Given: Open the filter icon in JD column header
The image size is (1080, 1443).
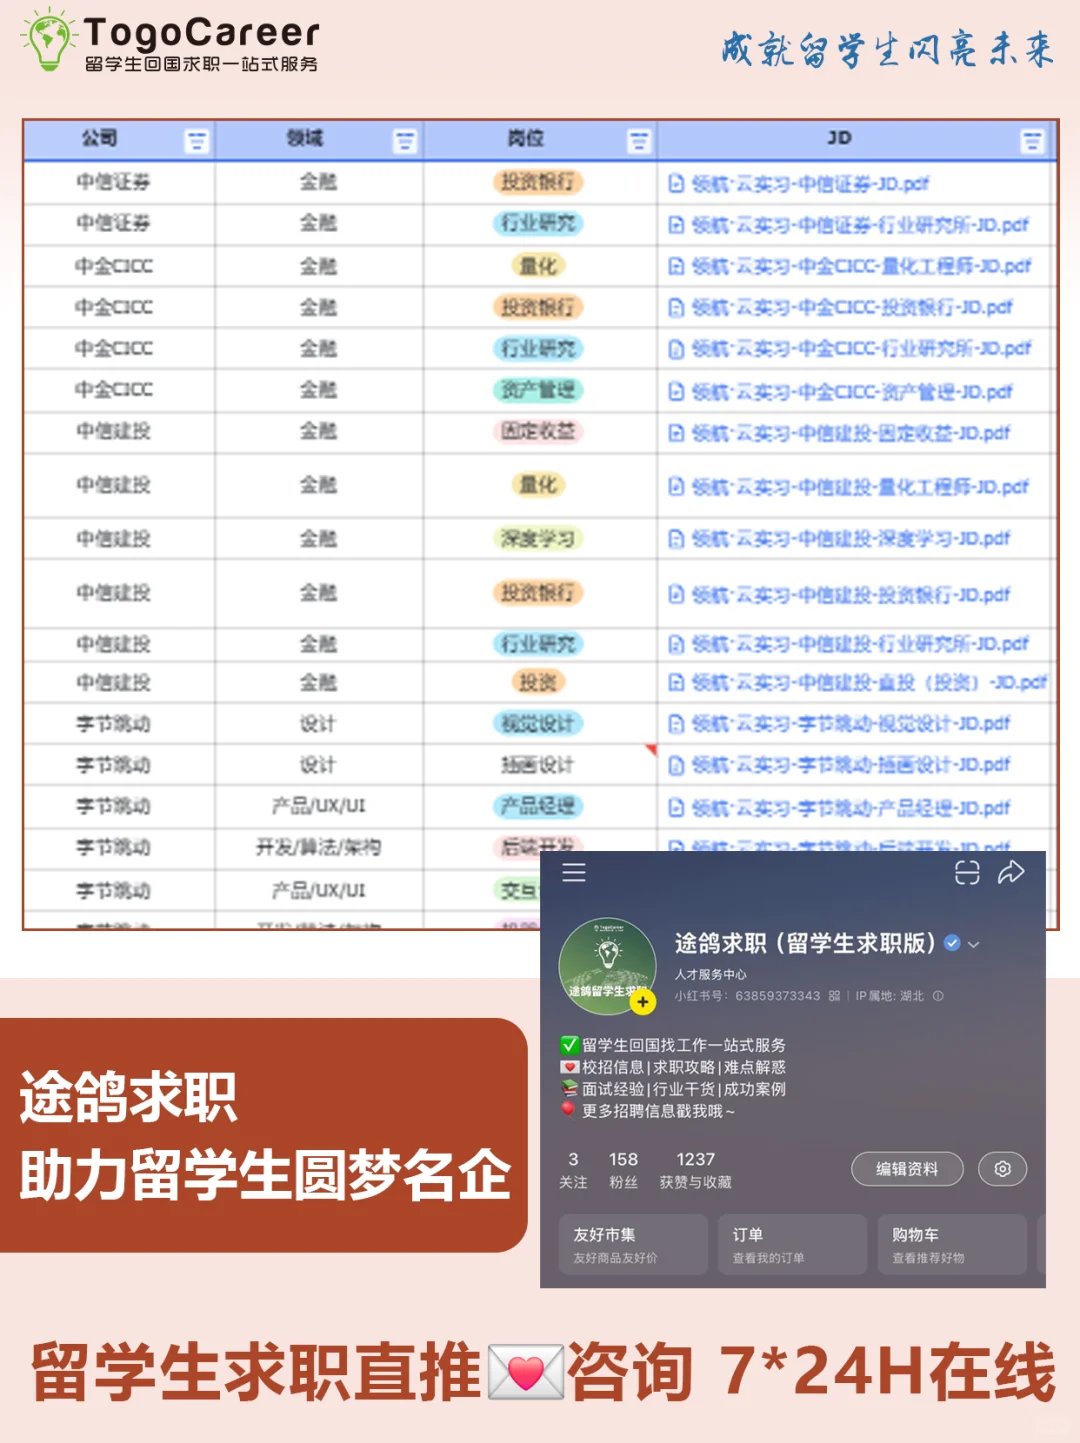Looking at the screenshot, I should [1032, 141].
